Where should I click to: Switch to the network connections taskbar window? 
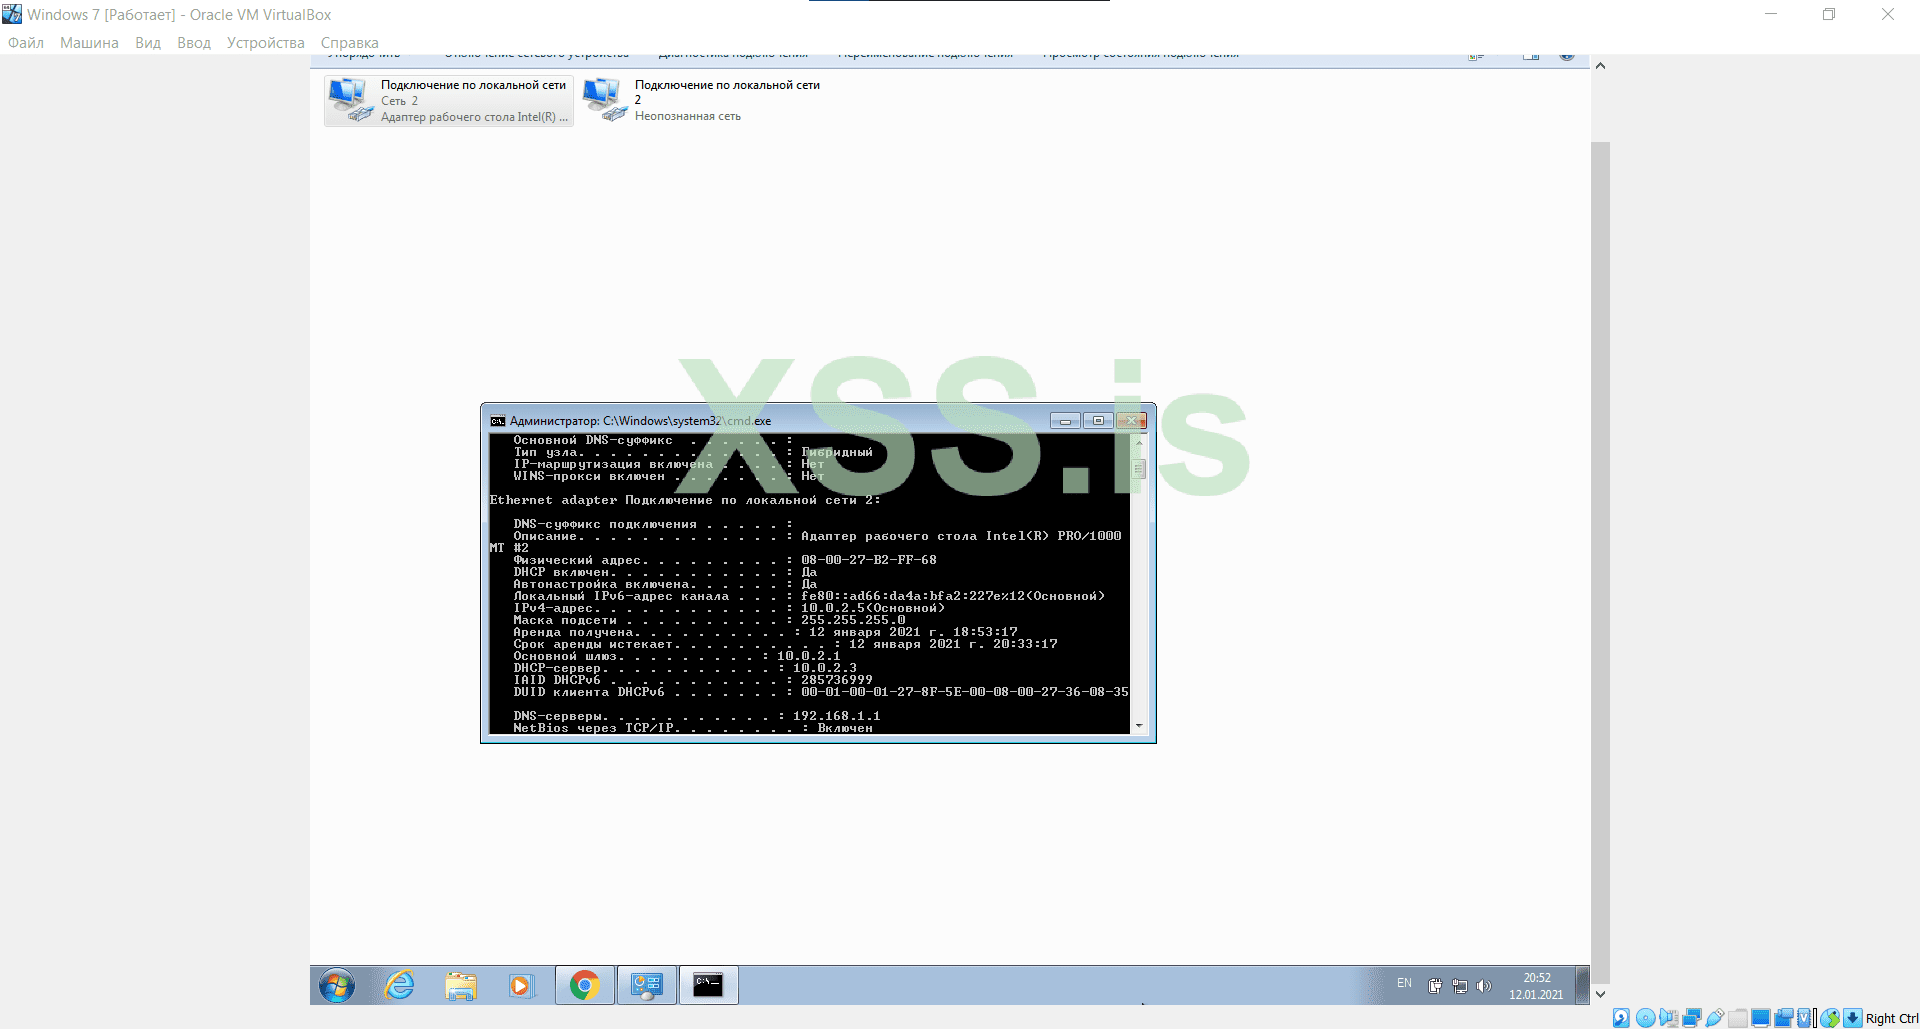(647, 985)
